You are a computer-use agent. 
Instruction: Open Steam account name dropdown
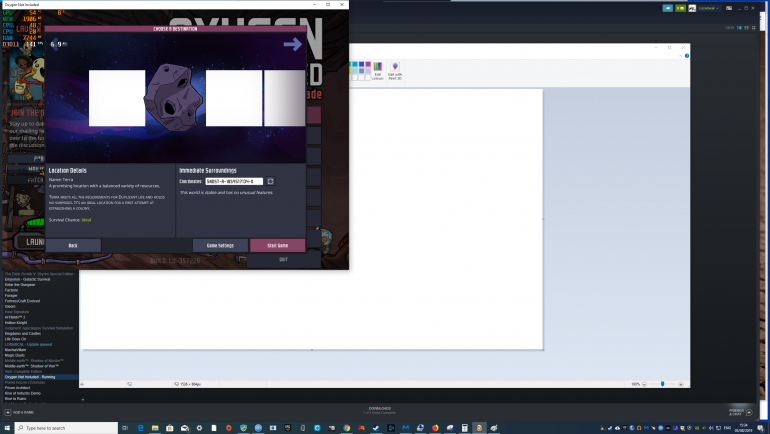[709, 8]
